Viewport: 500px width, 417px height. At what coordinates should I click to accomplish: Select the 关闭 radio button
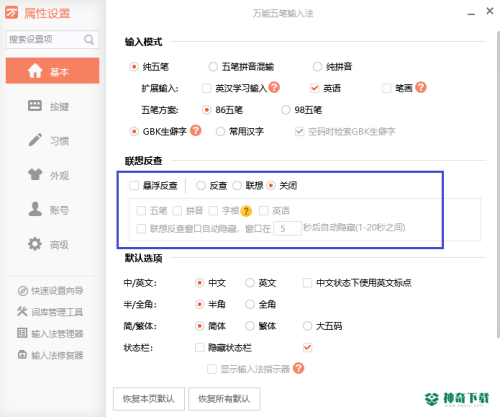click(271, 185)
